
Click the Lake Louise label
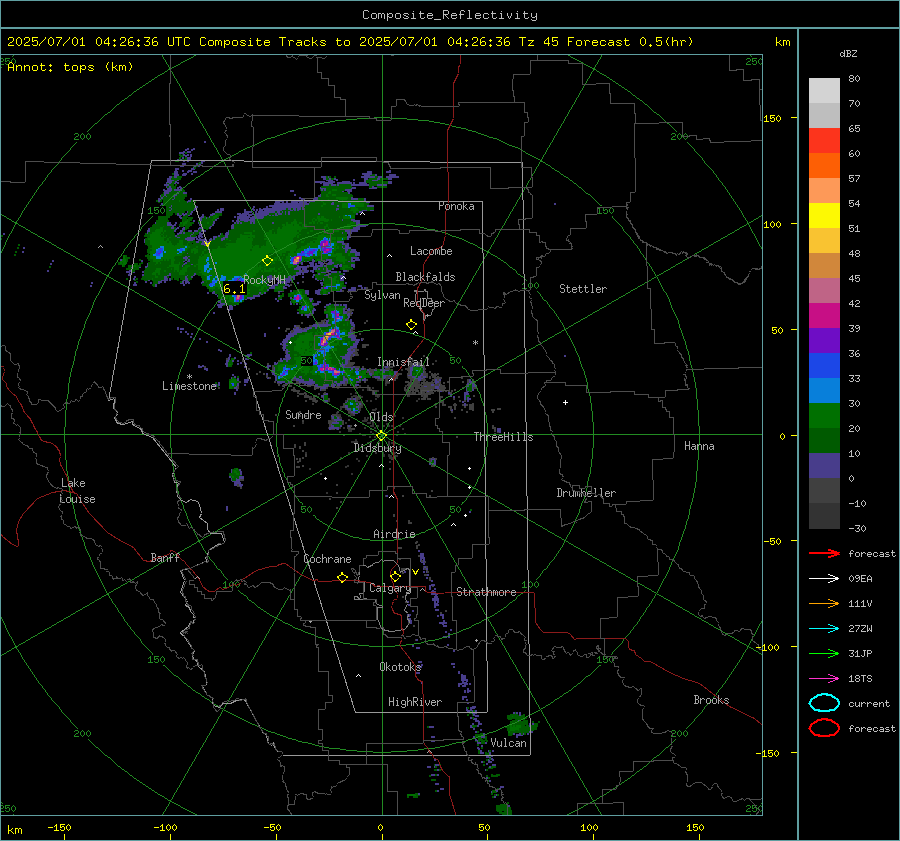pyautogui.click(x=77, y=491)
